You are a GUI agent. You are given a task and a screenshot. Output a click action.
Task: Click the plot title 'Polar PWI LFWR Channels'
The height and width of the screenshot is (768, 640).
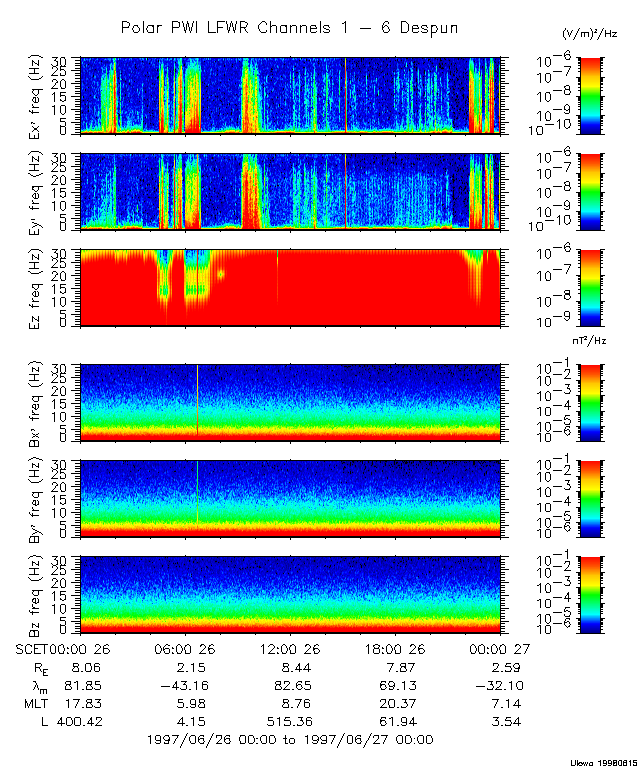[289, 28]
